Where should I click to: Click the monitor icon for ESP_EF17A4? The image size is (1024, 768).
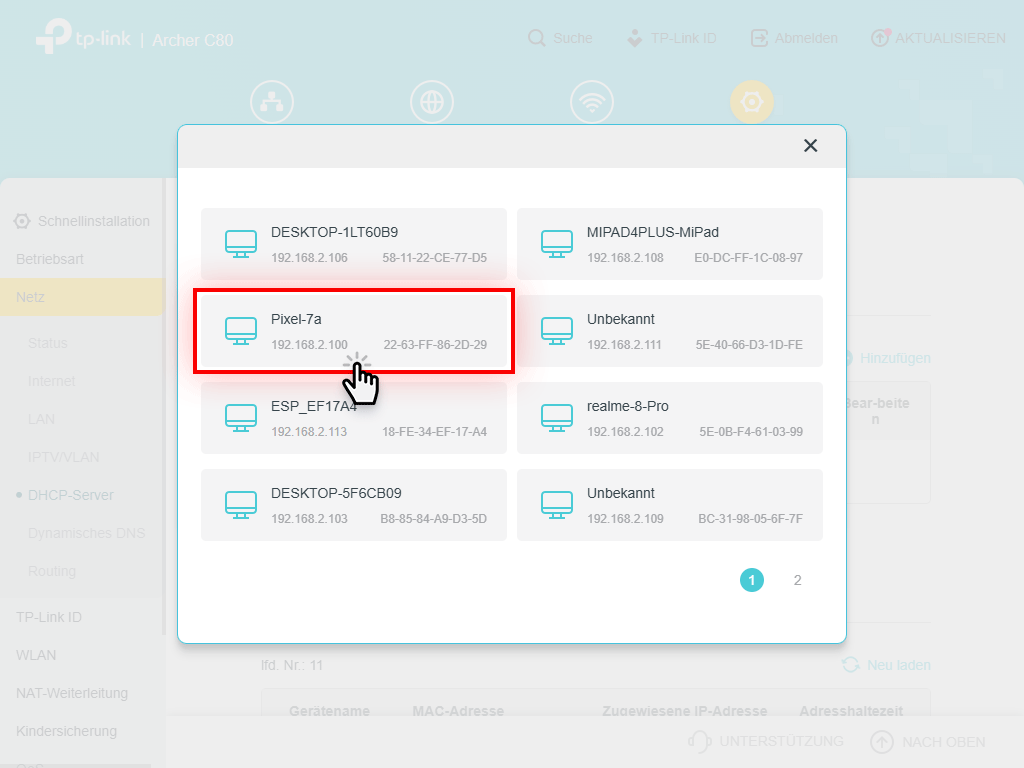pyautogui.click(x=241, y=418)
